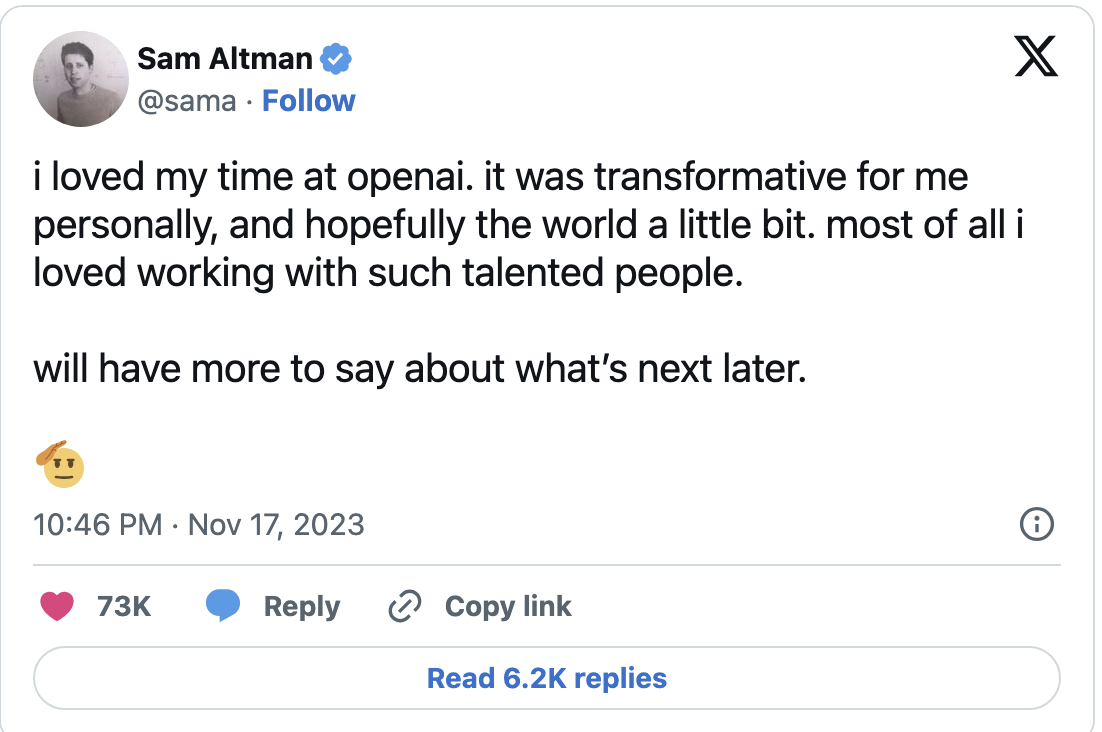Open the 10:46 PM timestamp link
This screenshot has height=732, width=1102.
click(x=98, y=525)
